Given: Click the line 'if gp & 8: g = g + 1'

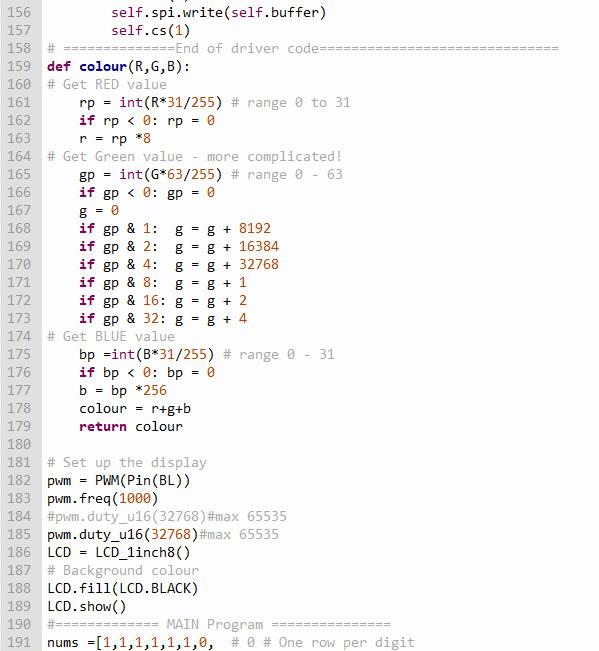Looking at the screenshot, I should 163,283.
